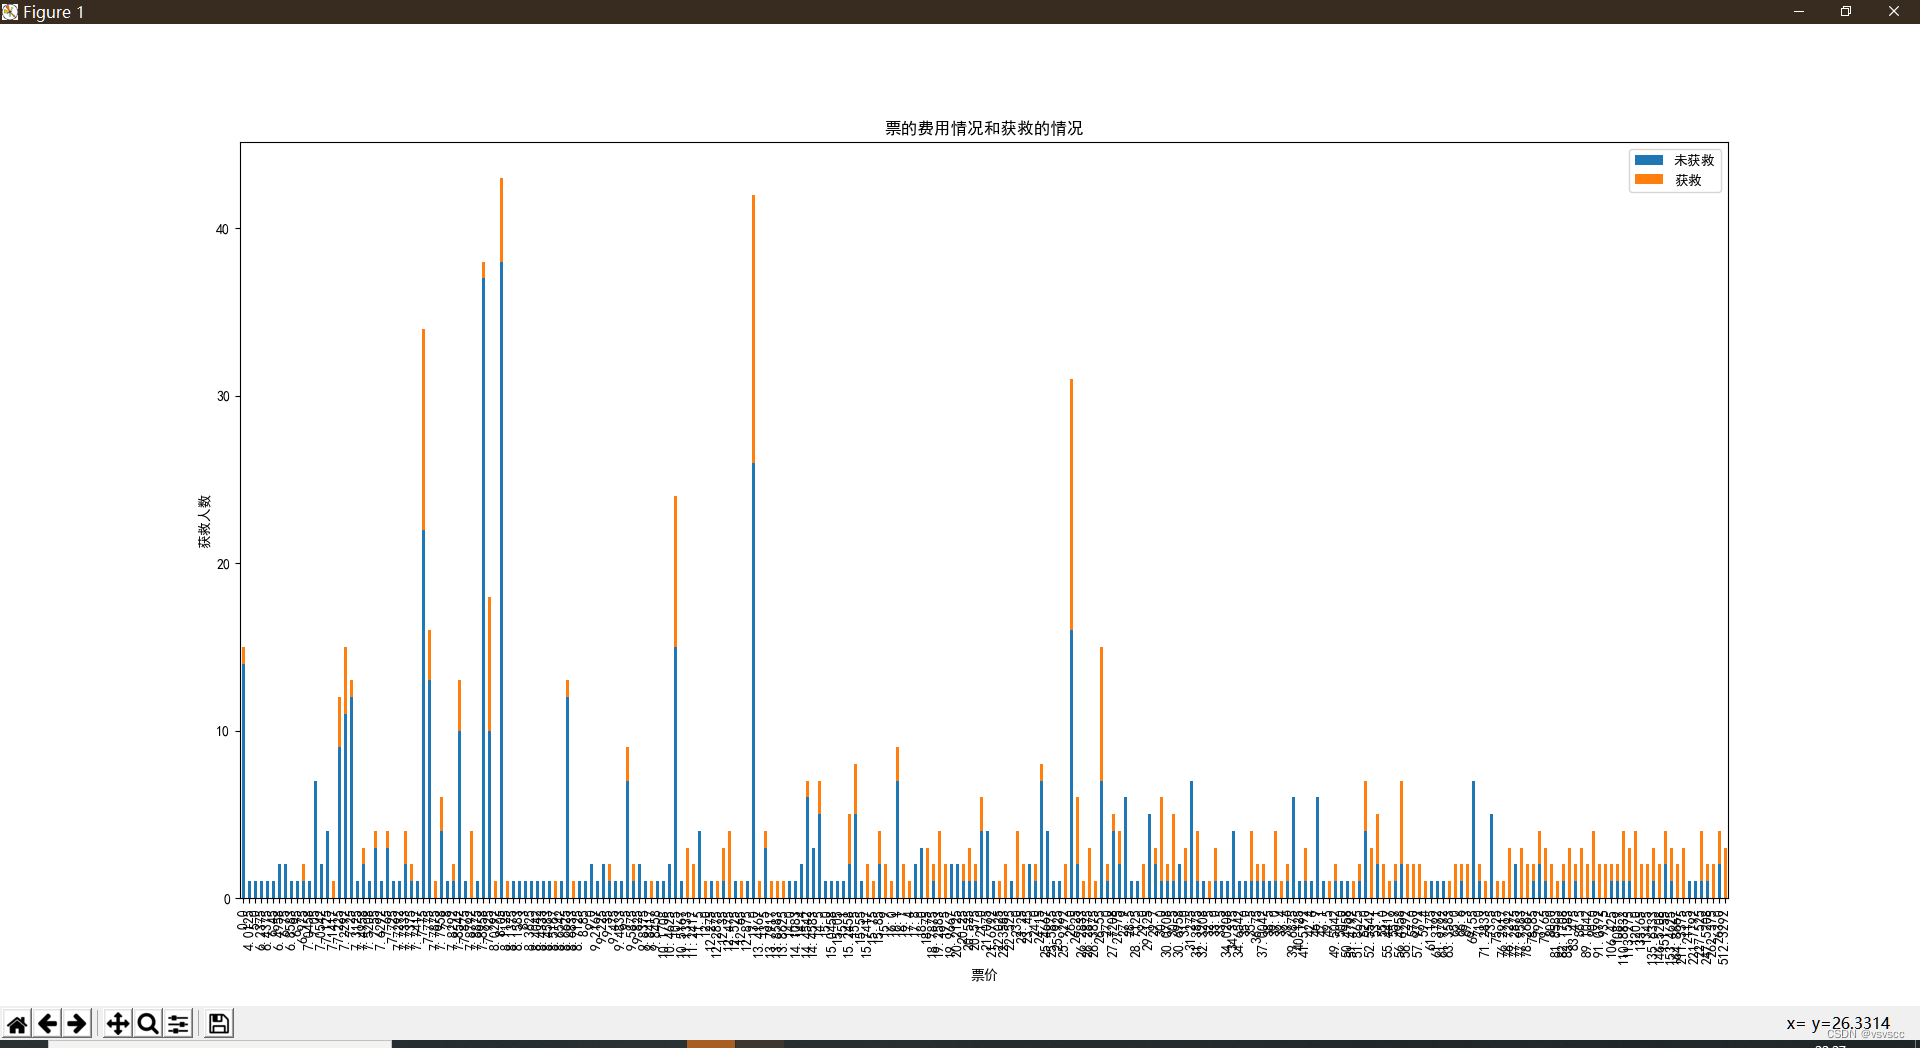This screenshot has height=1048, width=1920.
Task: Click the Figure 1 window icon
Action: (x=10, y=12)
